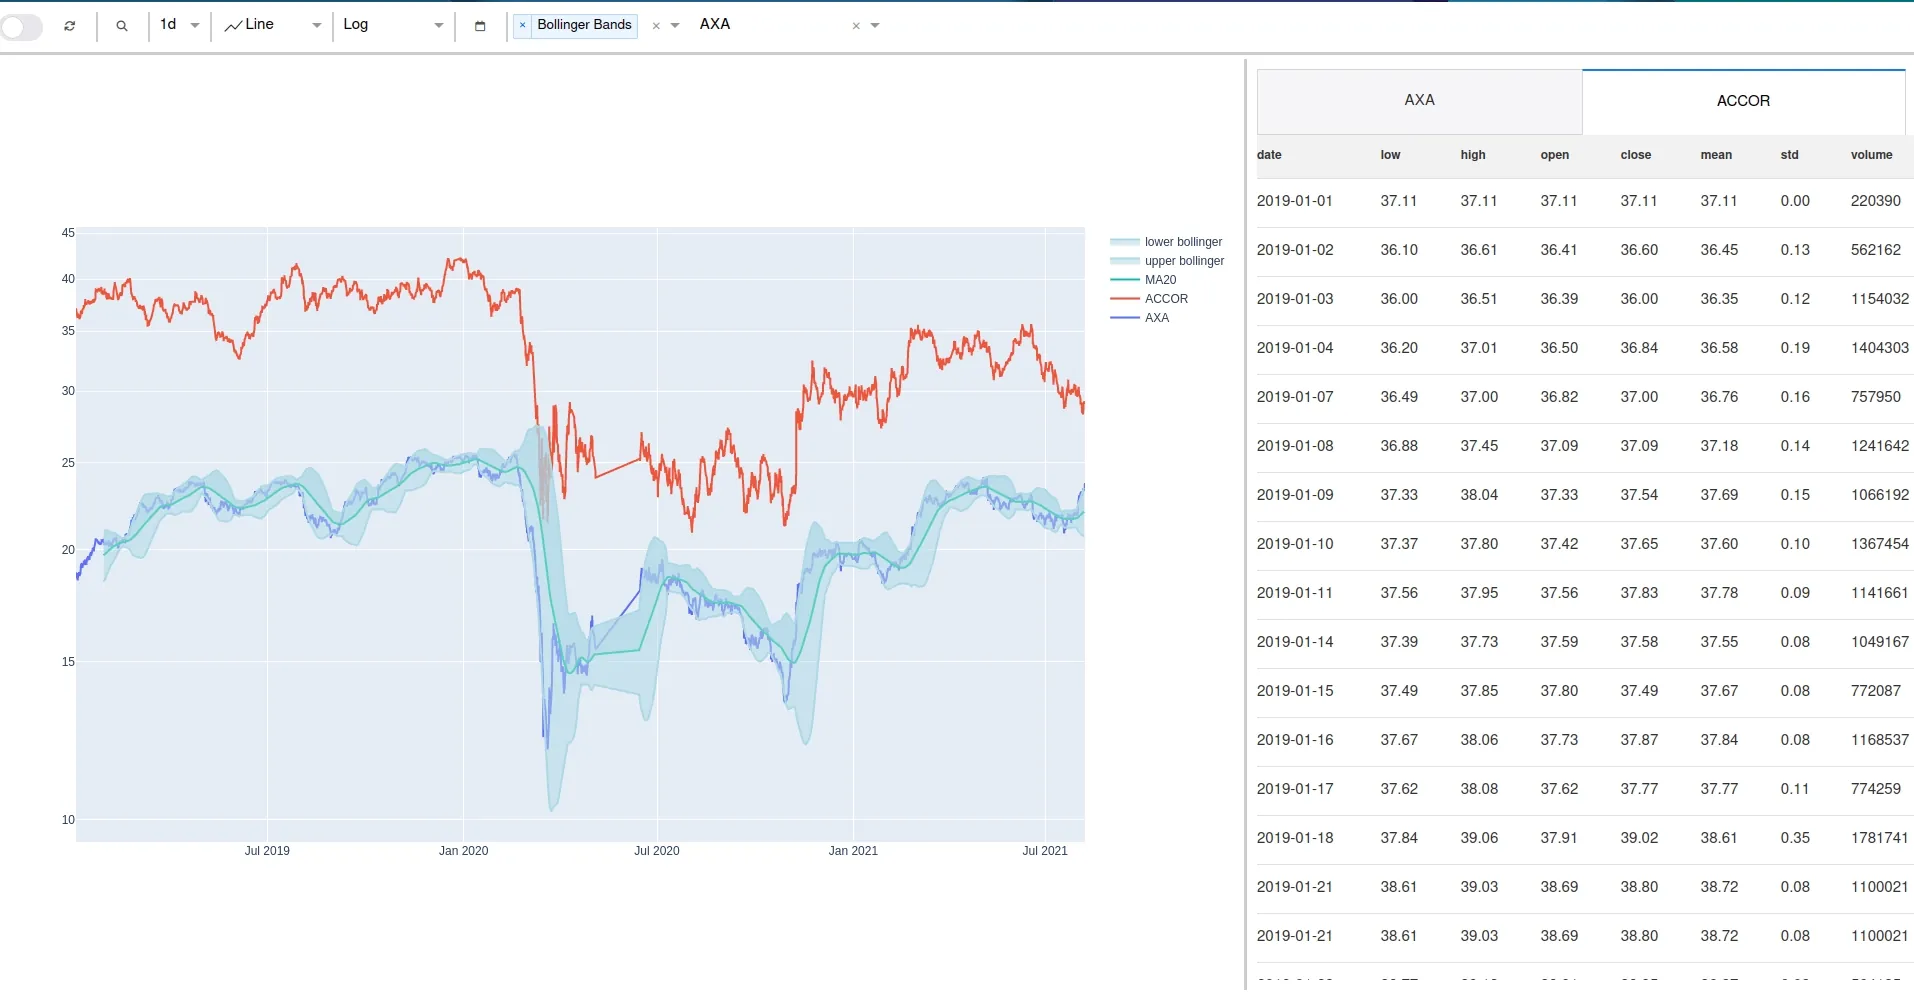Switch to the AXA table tab
This screenshot has width=1914, height=994.
tap(1419, 100)
